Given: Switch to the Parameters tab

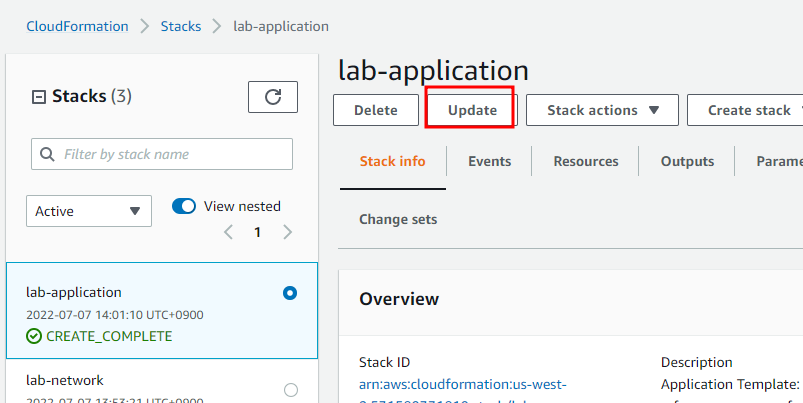Looking at the screenshot, I should point(779,161).
